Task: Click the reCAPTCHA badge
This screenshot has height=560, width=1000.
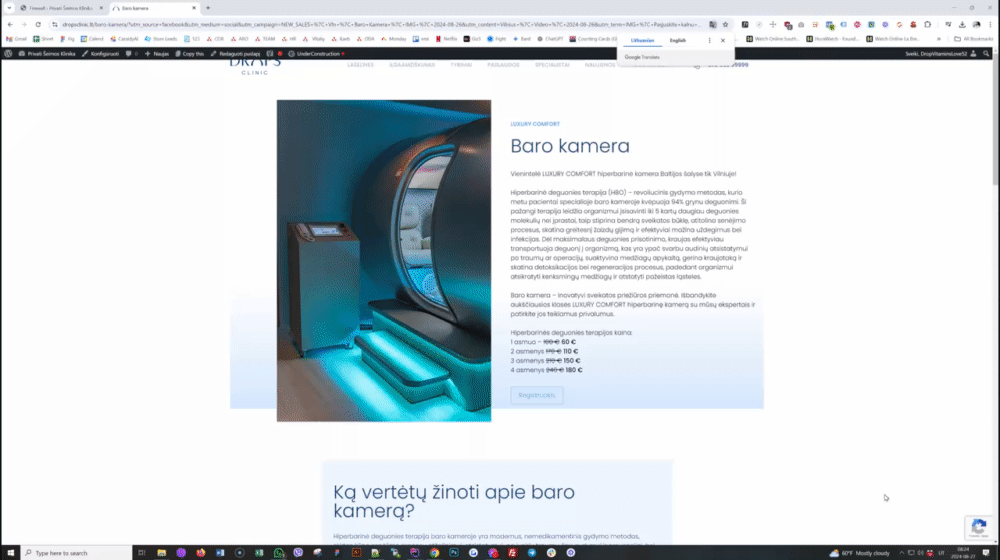Action: (979, 527)
